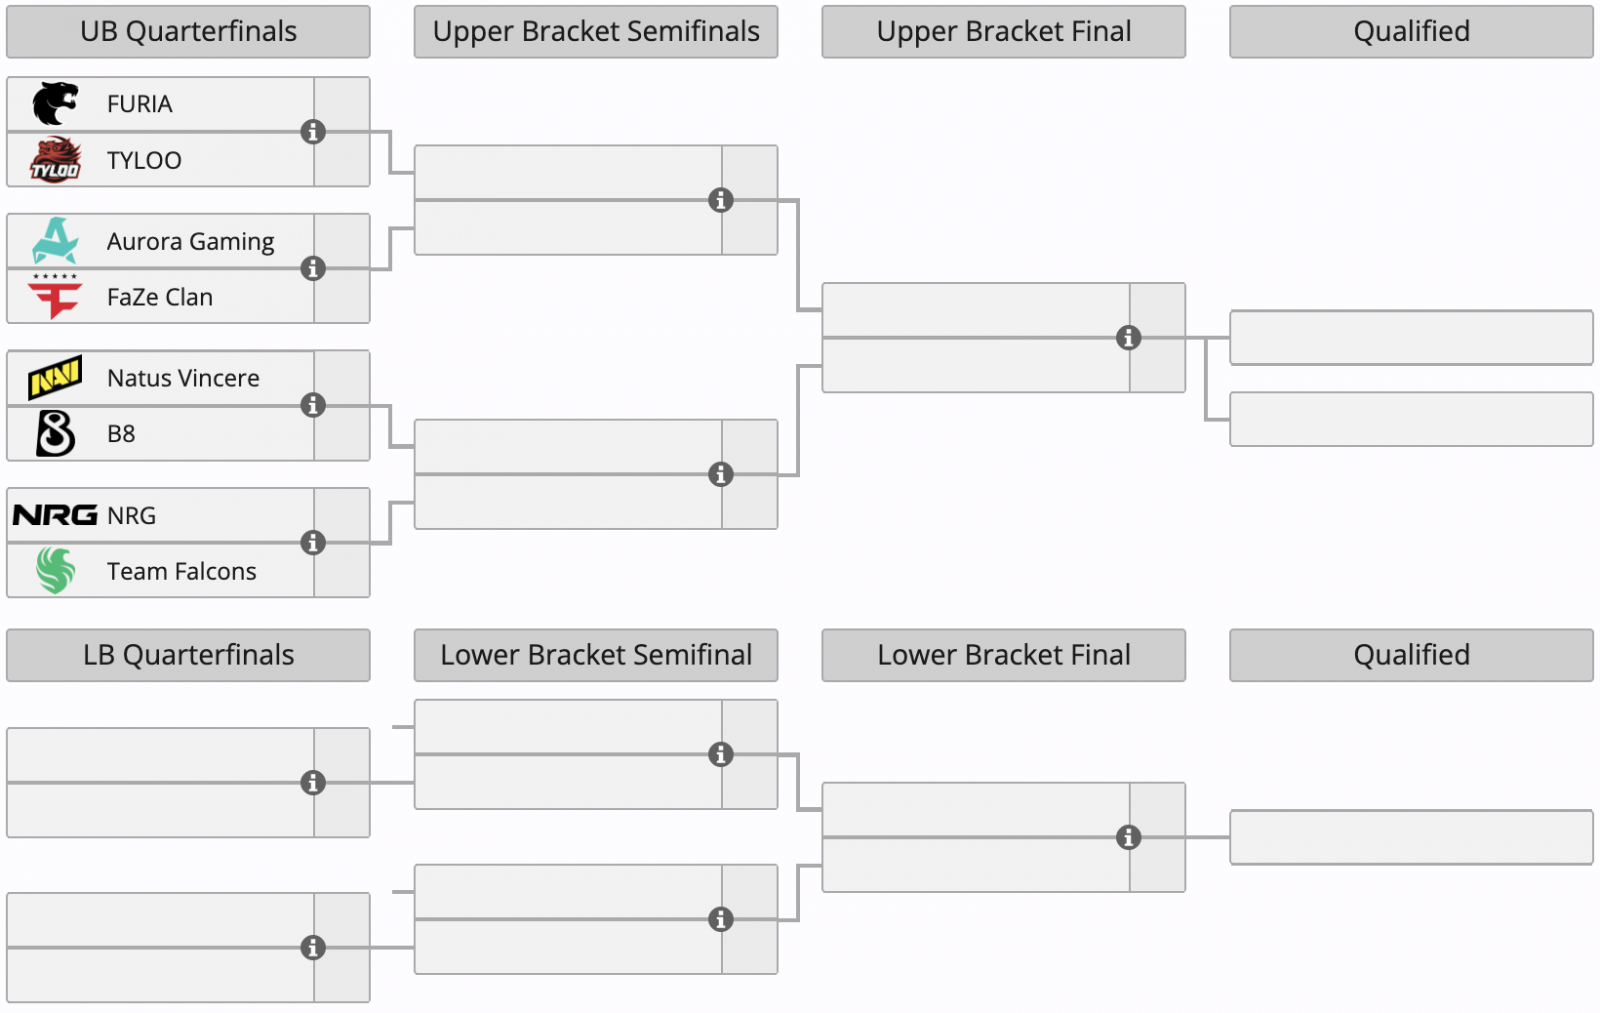Open match info for FURIA vs TYLOO

point(313,132)
